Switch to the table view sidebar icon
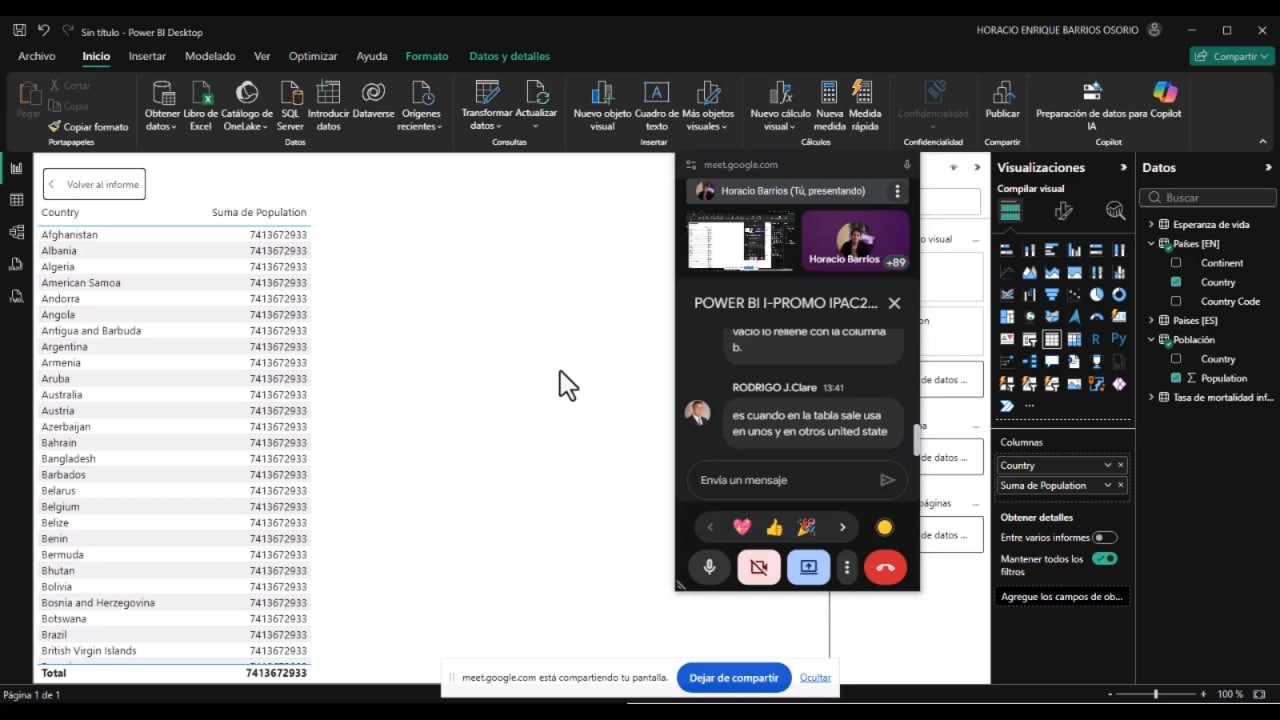The height and width of the screenshot is (720, 1280). (16, 200)
